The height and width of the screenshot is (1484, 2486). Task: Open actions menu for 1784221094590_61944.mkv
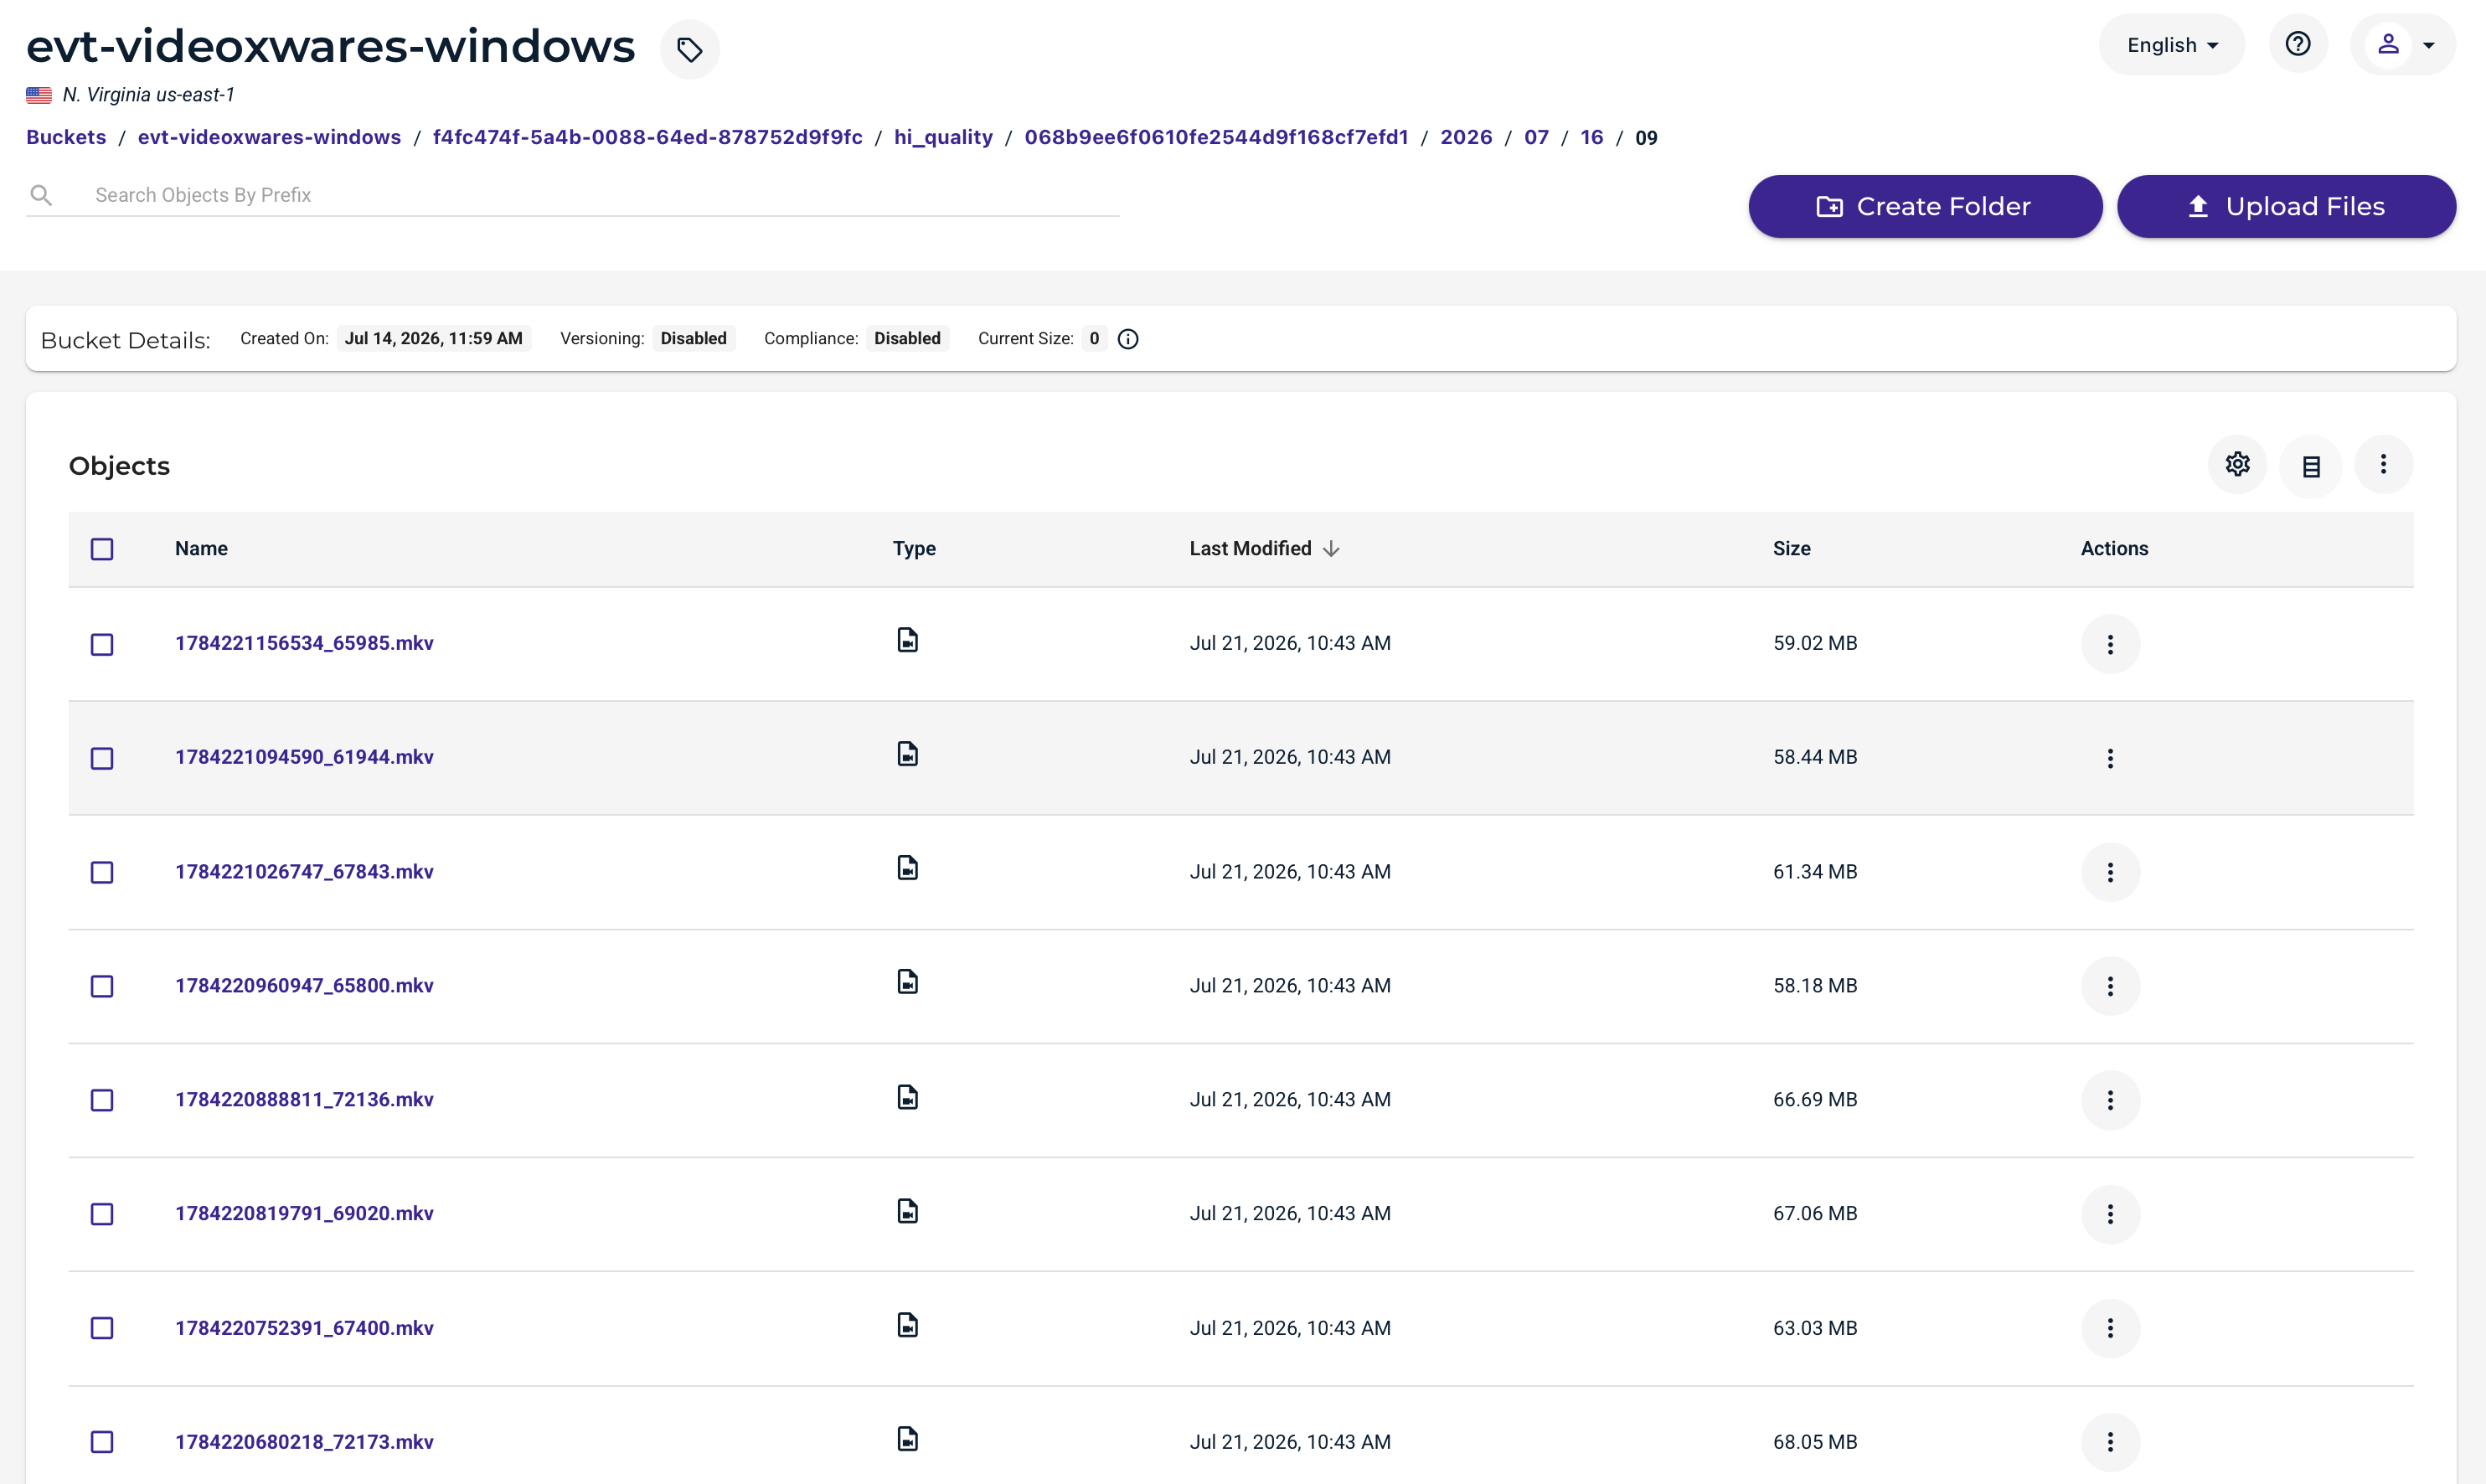[2110, 758]
